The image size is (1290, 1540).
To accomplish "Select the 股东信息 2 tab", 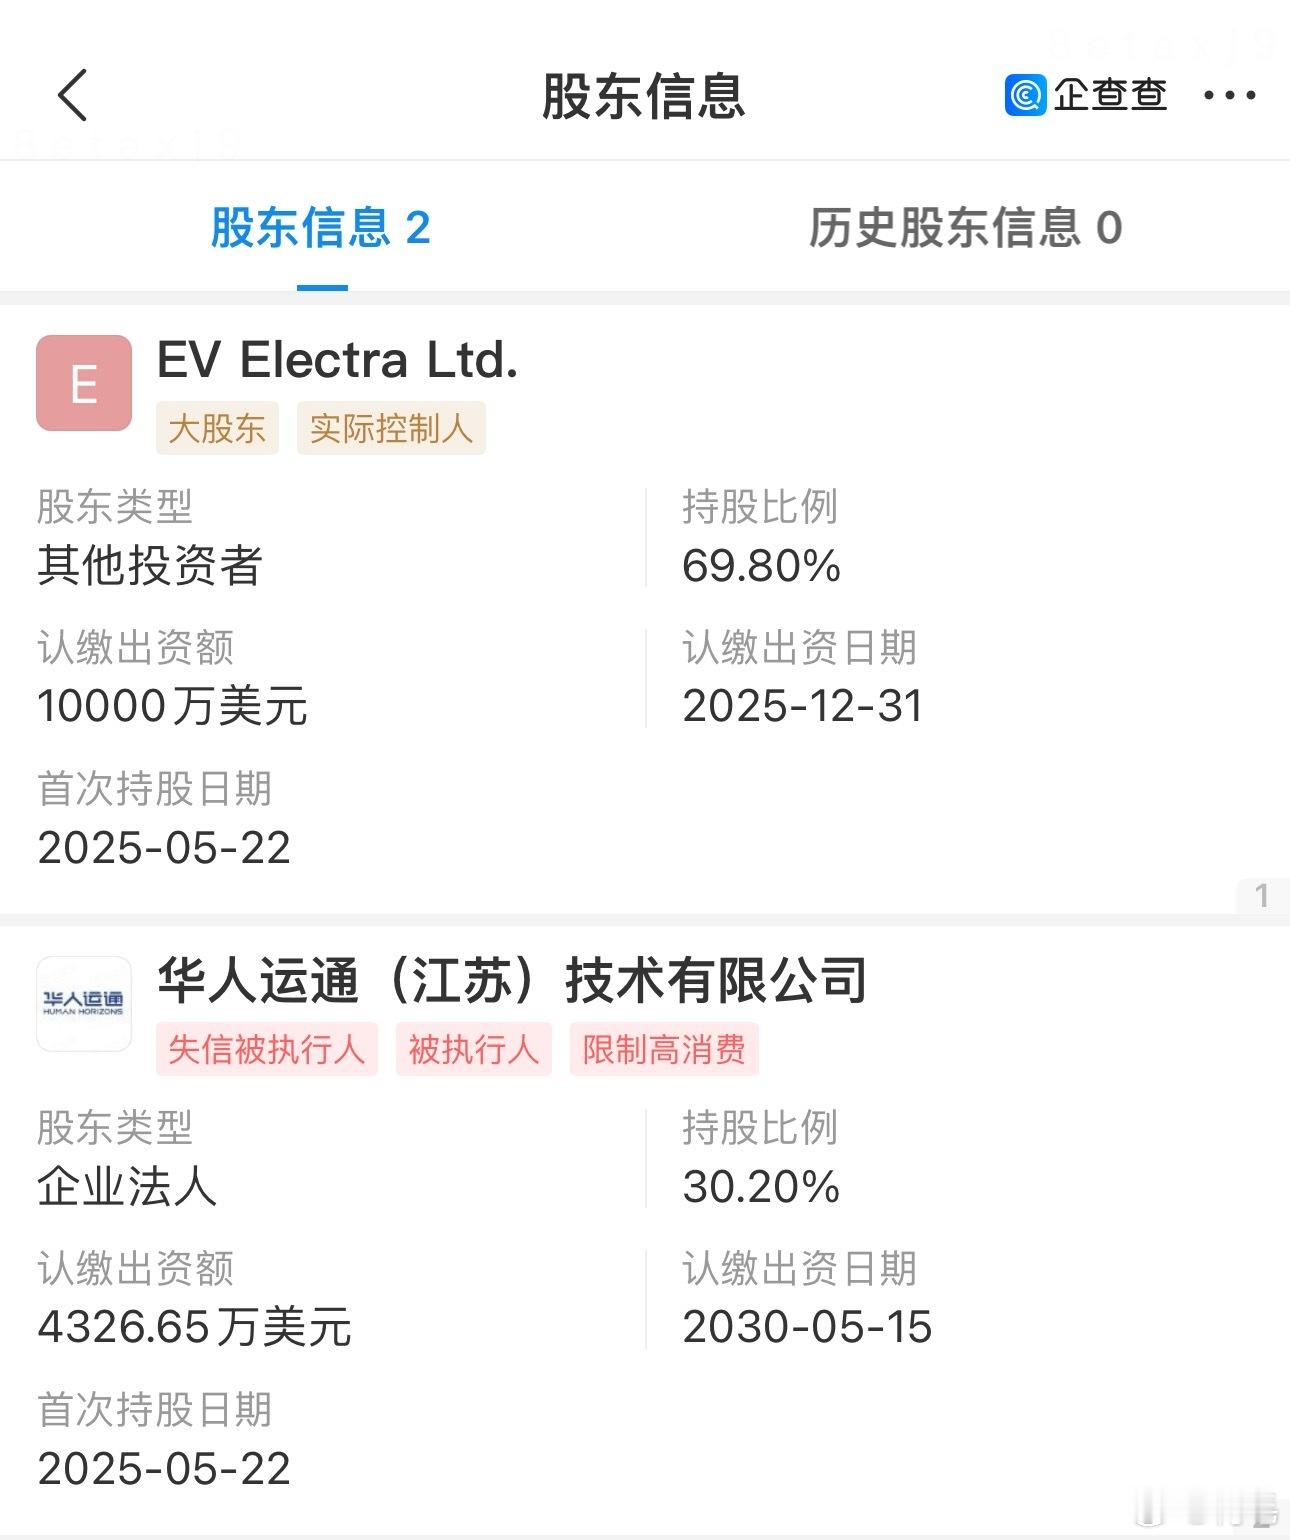I will 321,228.
